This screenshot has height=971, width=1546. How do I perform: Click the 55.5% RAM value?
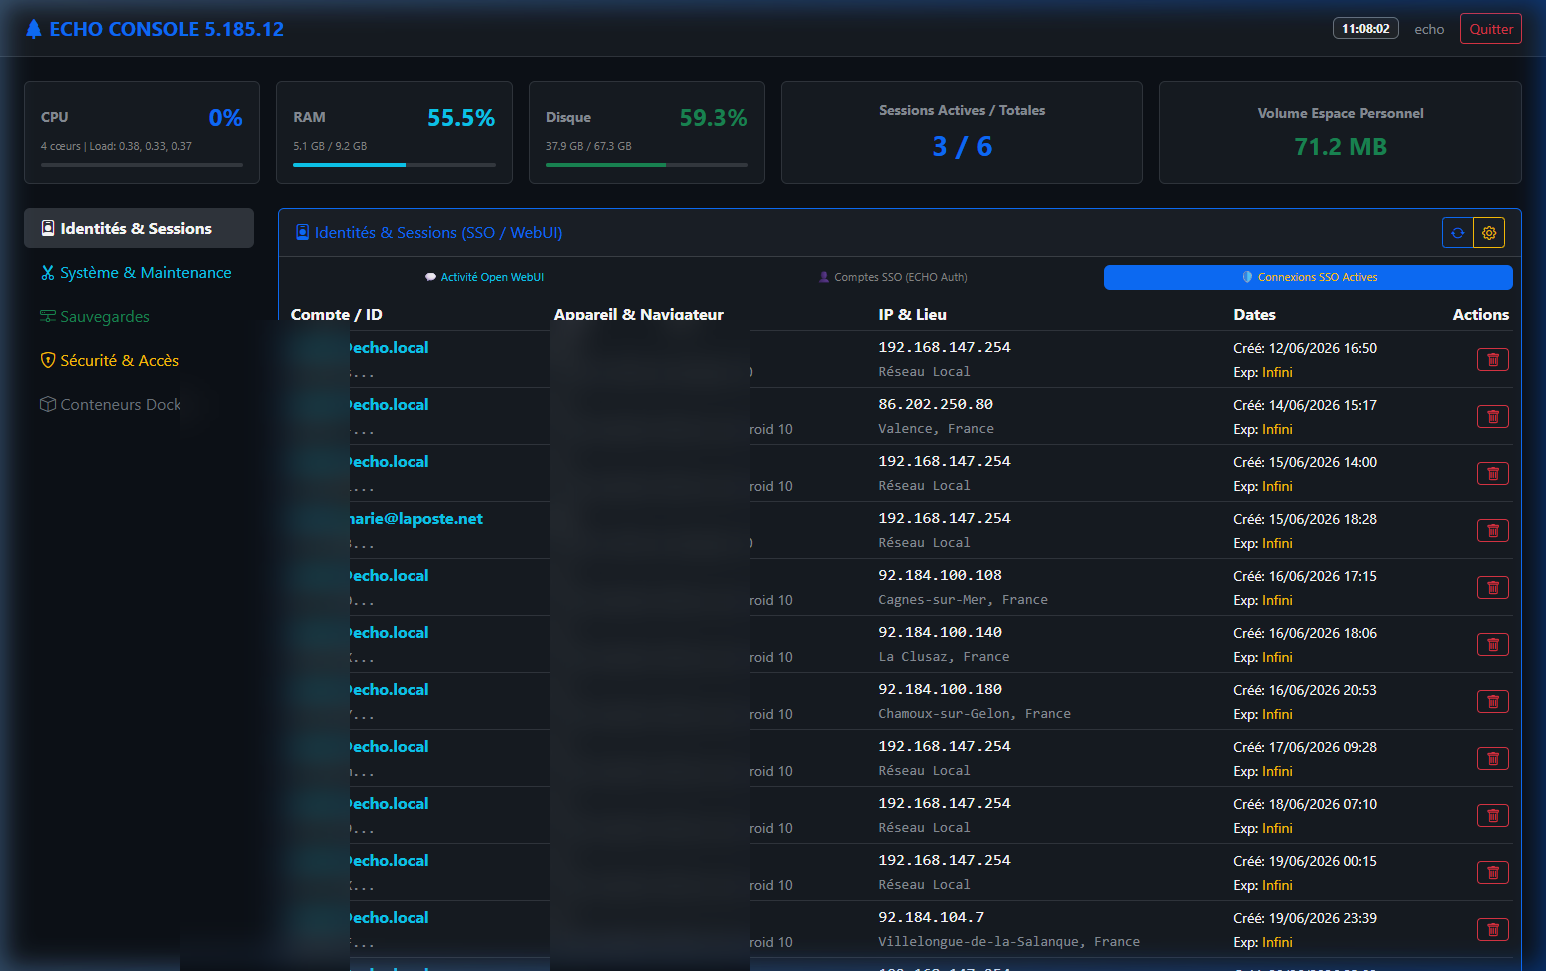pos(461,118)
